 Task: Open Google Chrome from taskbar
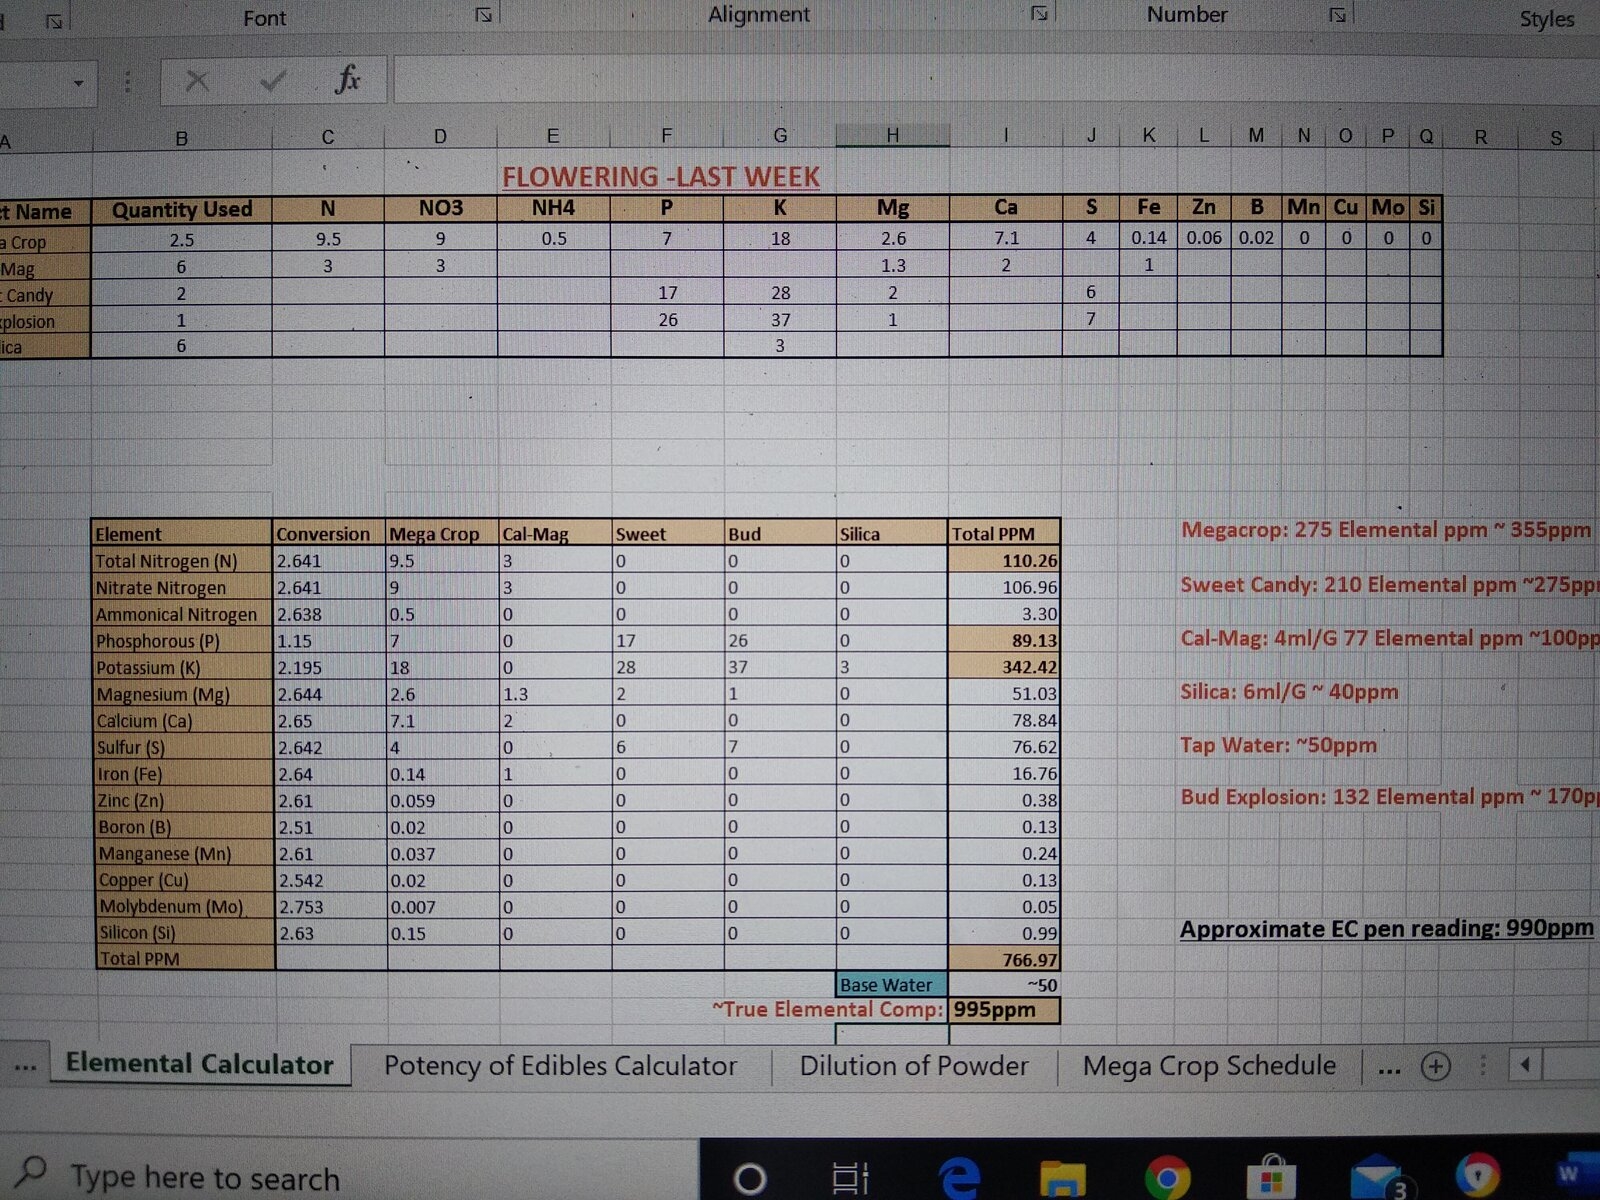click(x=1166, y=1178)
